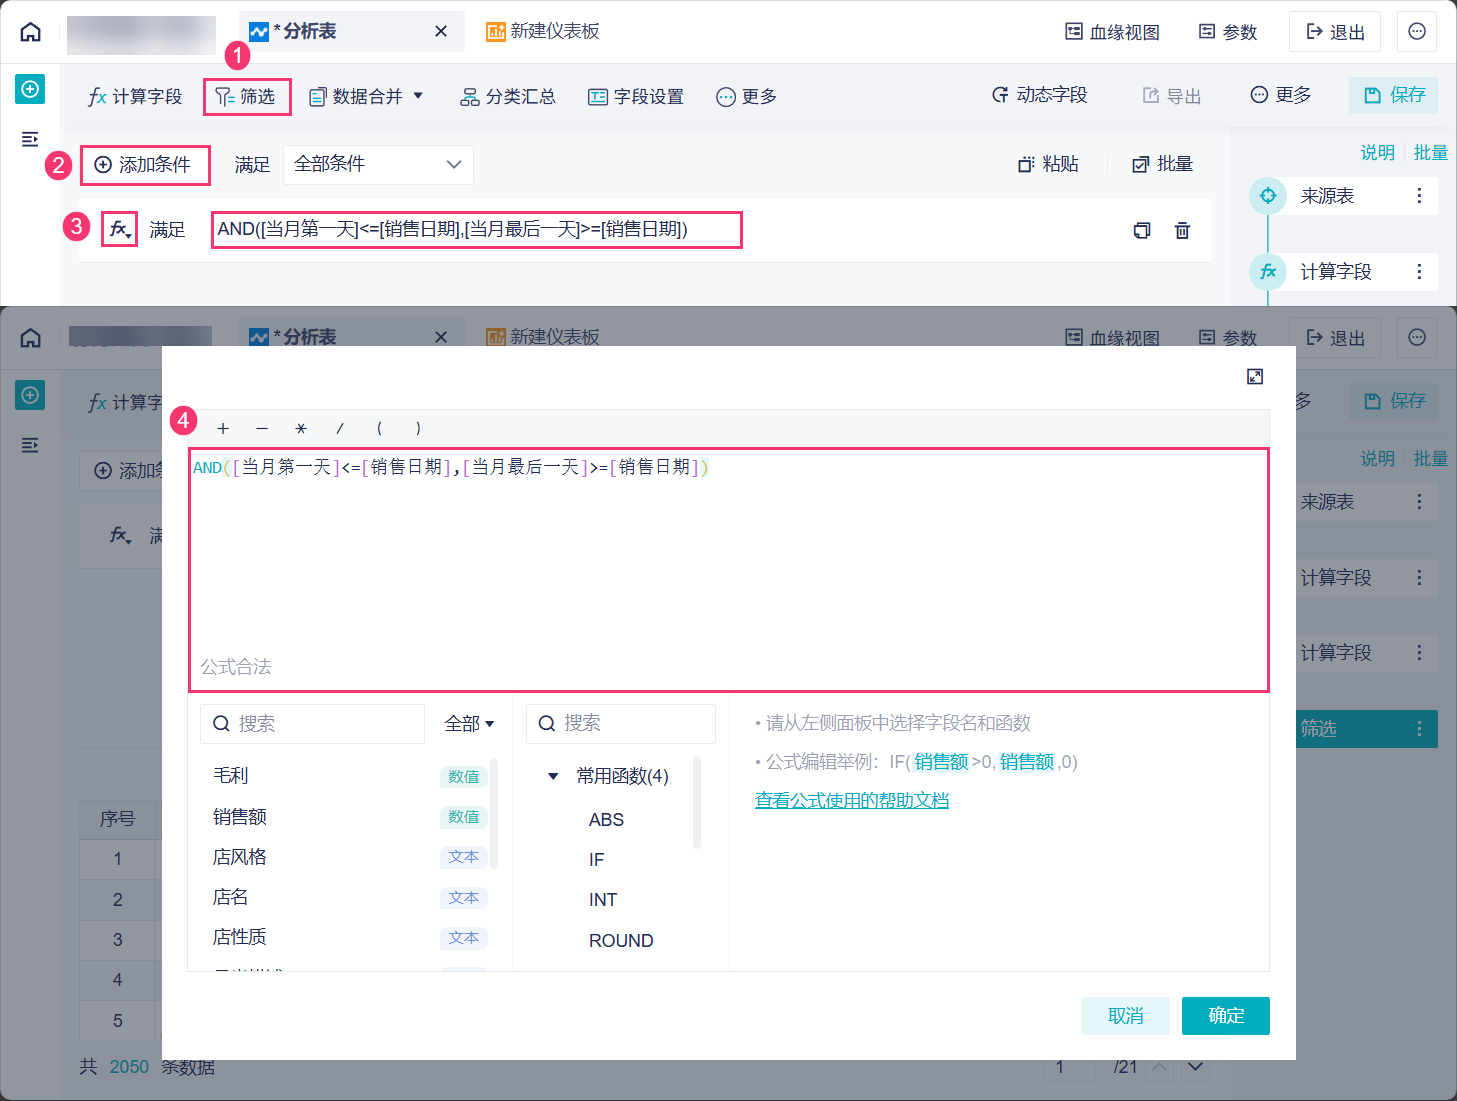Collapse the 常用函数(4) function group
This screenshot has height=1101, width=1457.
click(553, 776)
